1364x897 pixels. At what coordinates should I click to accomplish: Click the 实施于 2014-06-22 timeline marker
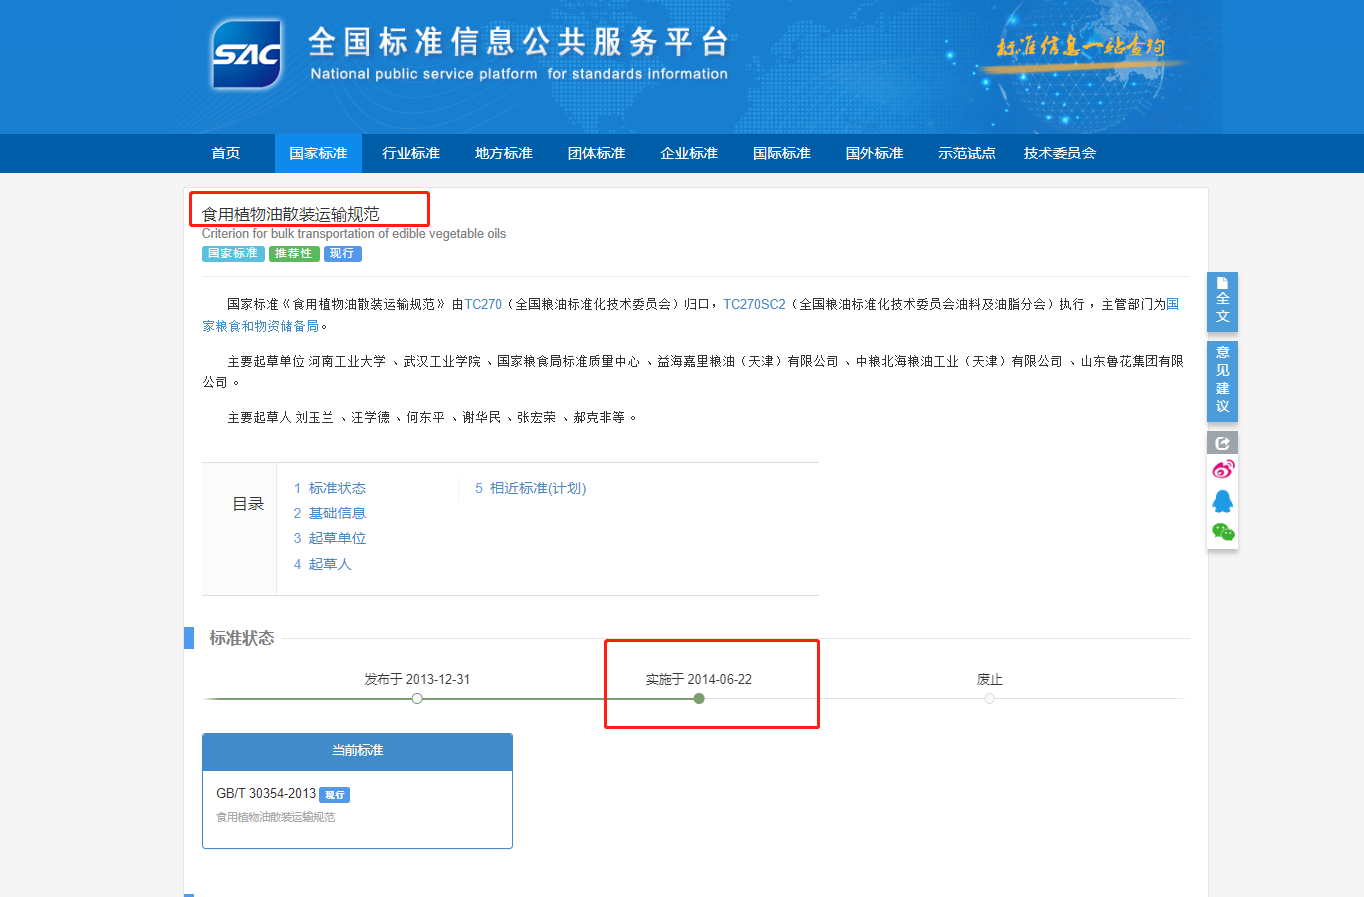coord(698,698)
